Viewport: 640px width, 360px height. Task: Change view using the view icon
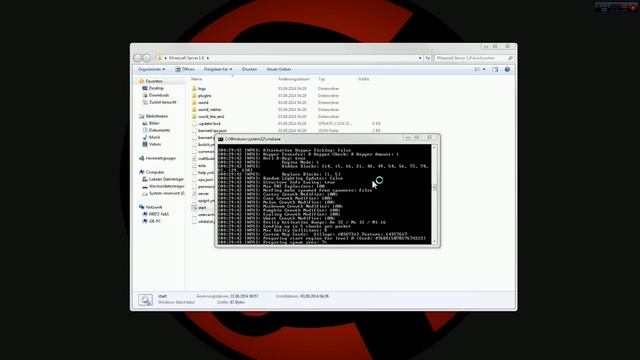477,69
